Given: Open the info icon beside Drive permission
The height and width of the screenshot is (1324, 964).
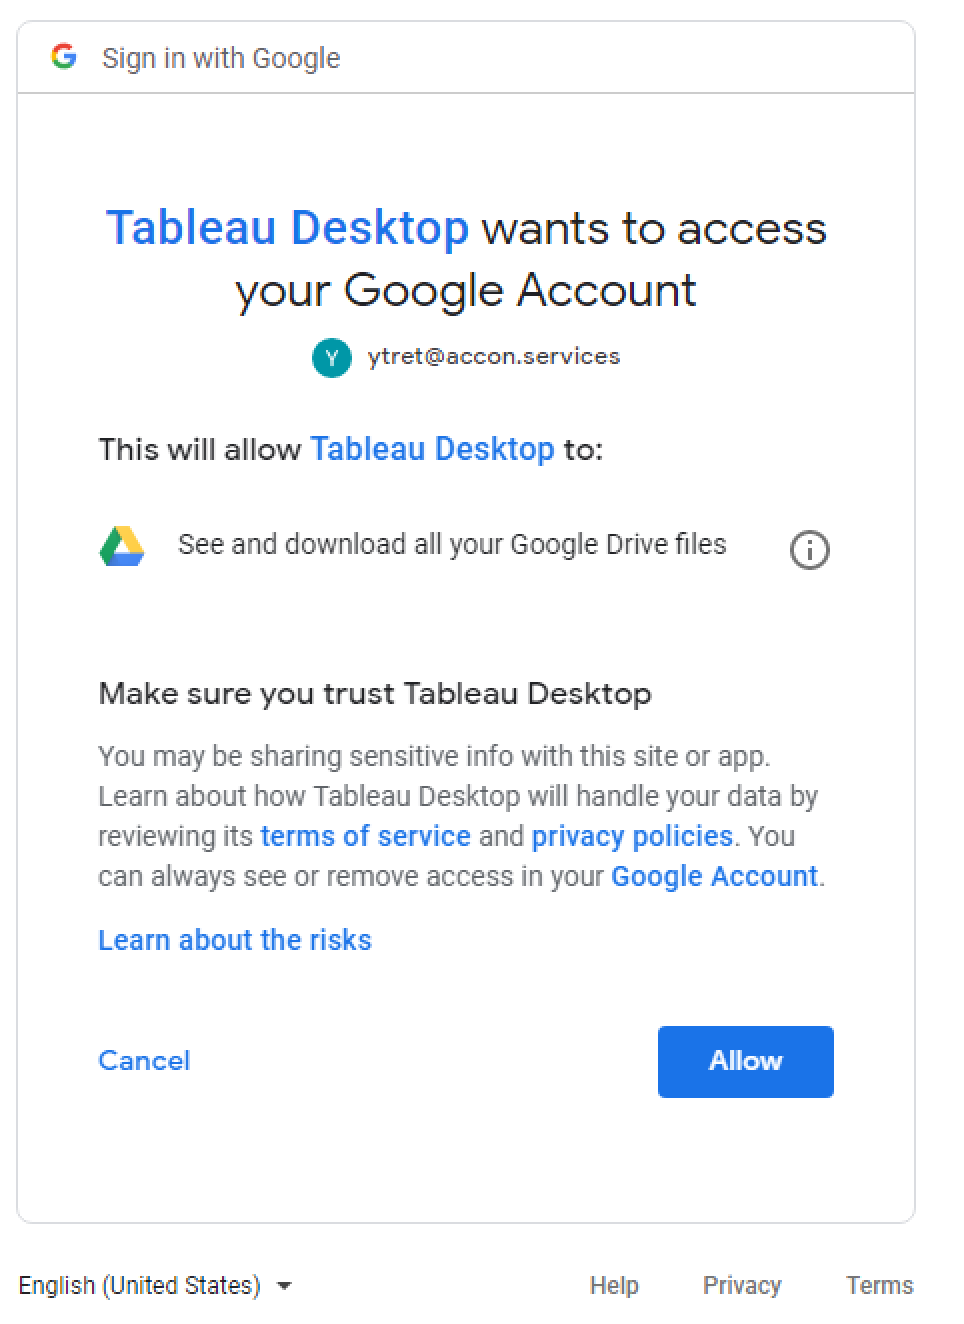Looking at the screenshot, I should (810, 550).
